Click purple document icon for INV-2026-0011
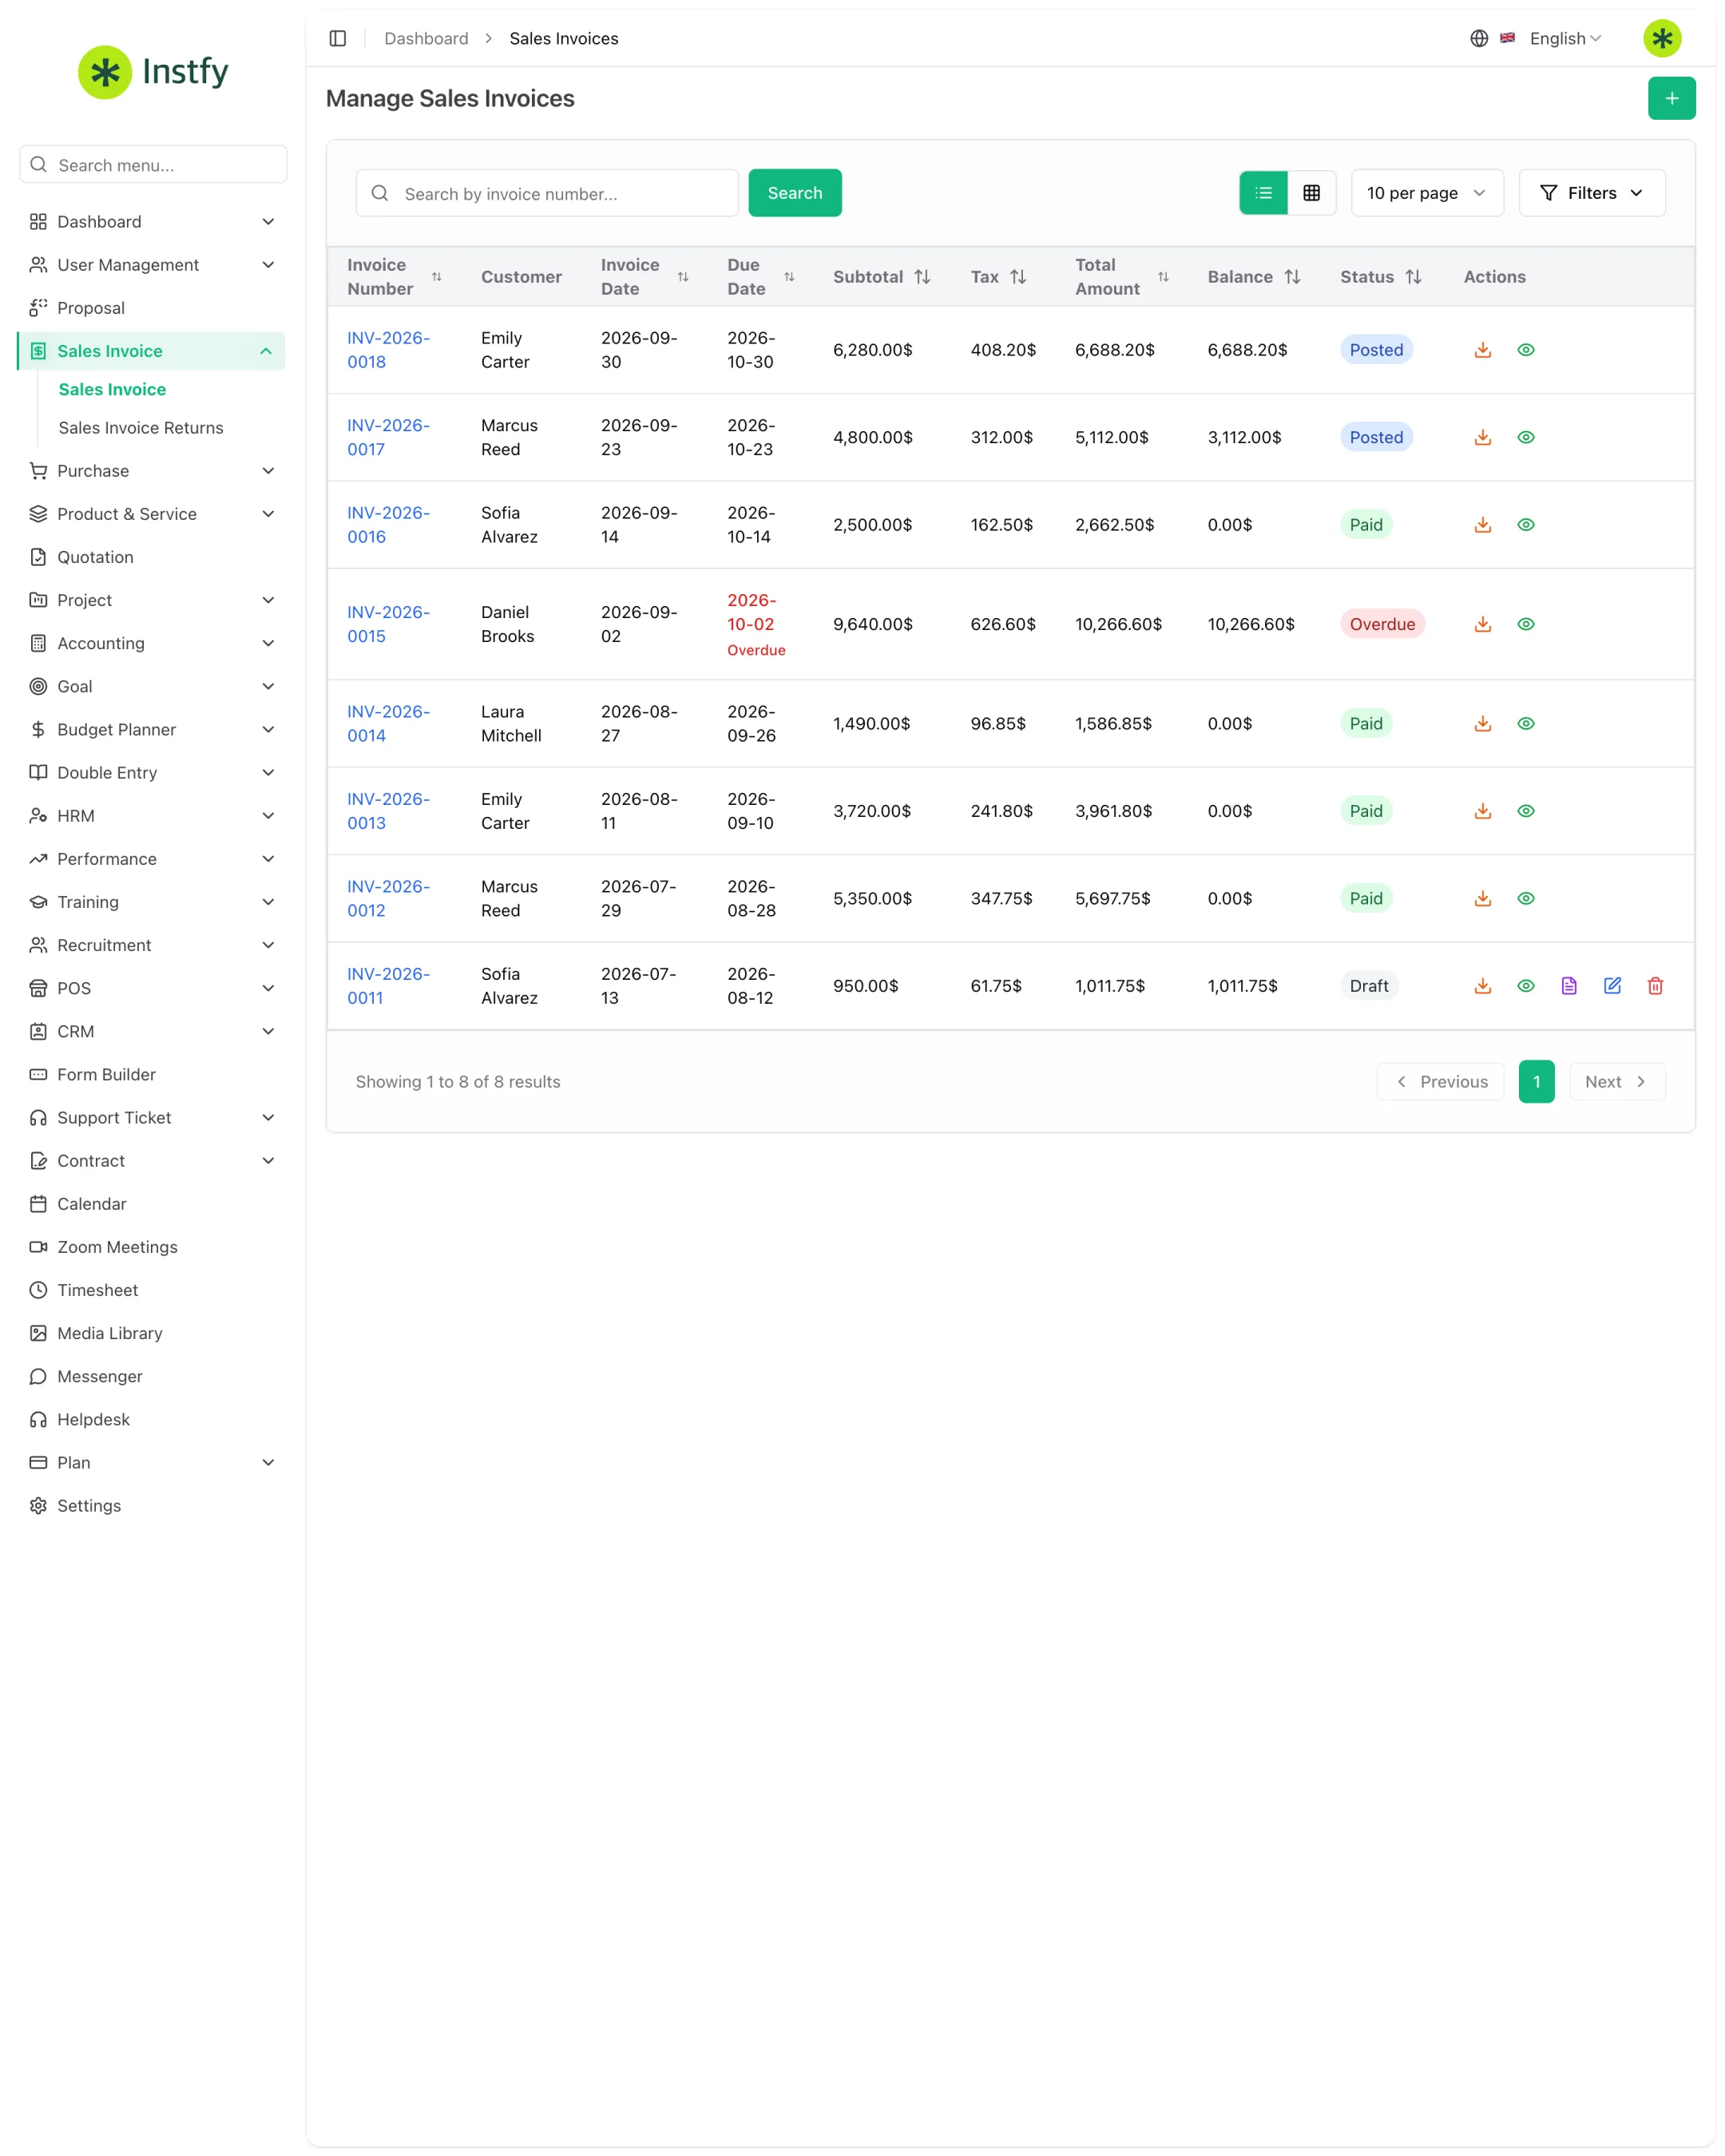This screenshot has width=1725, height=2156. (1569, 986)
